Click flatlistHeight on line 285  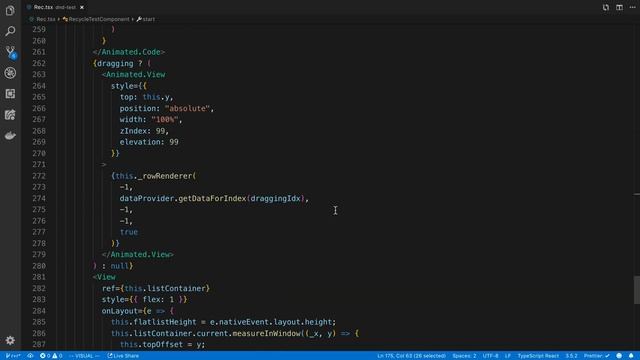[x=165, y=322]
